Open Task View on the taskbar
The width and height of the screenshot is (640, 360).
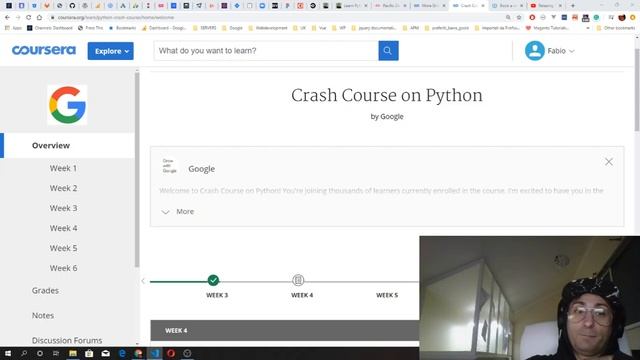tap(56, 353)
